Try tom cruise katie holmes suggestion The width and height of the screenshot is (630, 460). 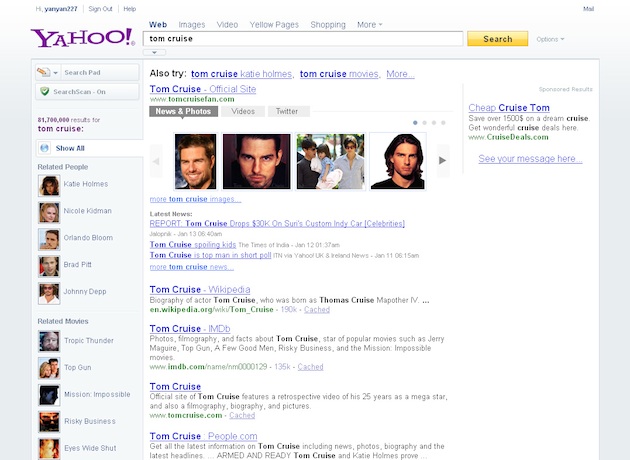point(241,74)
